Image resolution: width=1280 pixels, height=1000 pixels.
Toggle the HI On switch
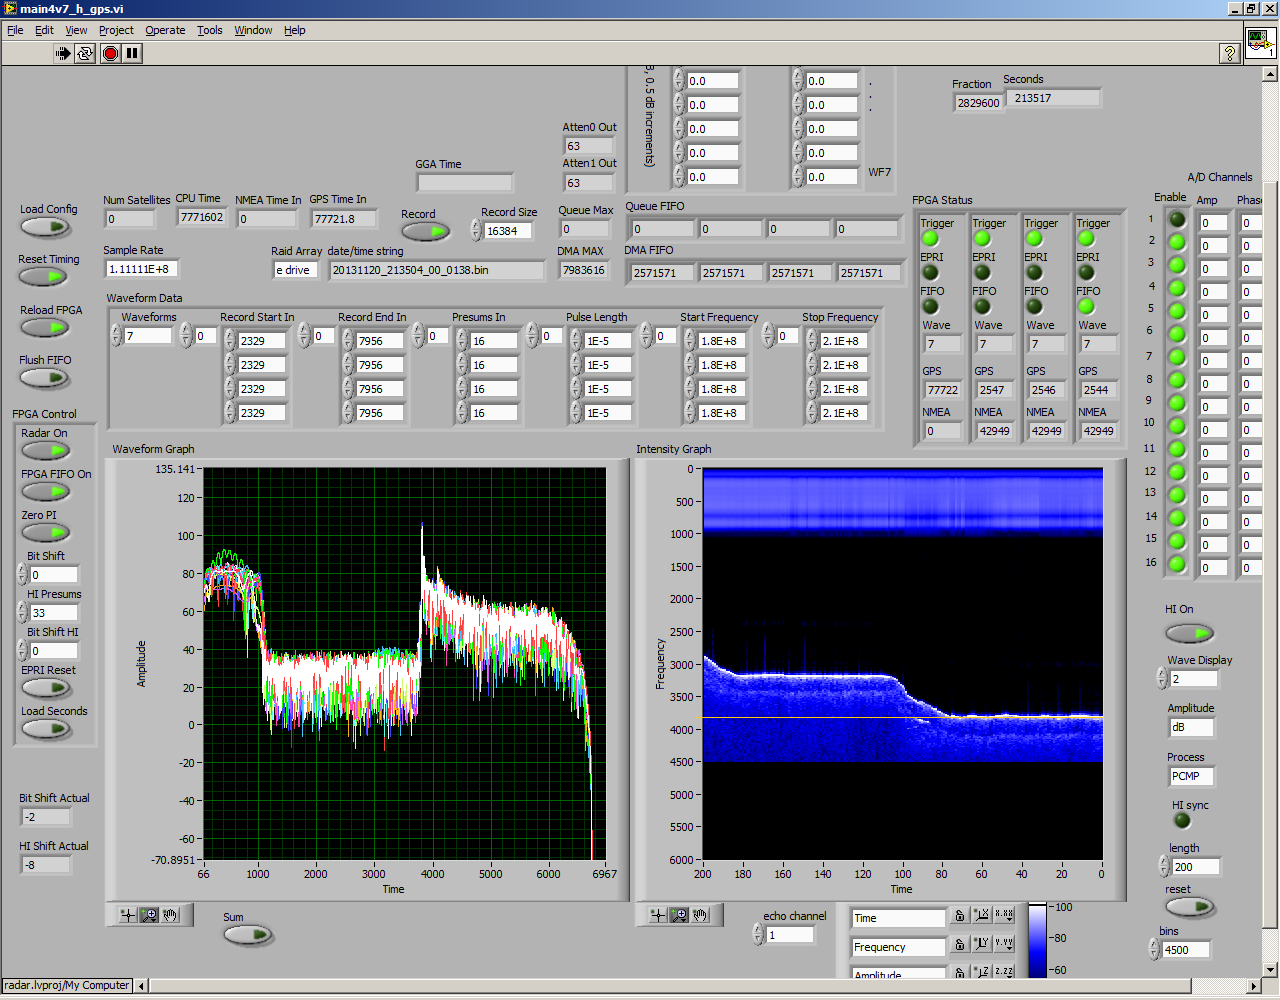coord(1189,633)
